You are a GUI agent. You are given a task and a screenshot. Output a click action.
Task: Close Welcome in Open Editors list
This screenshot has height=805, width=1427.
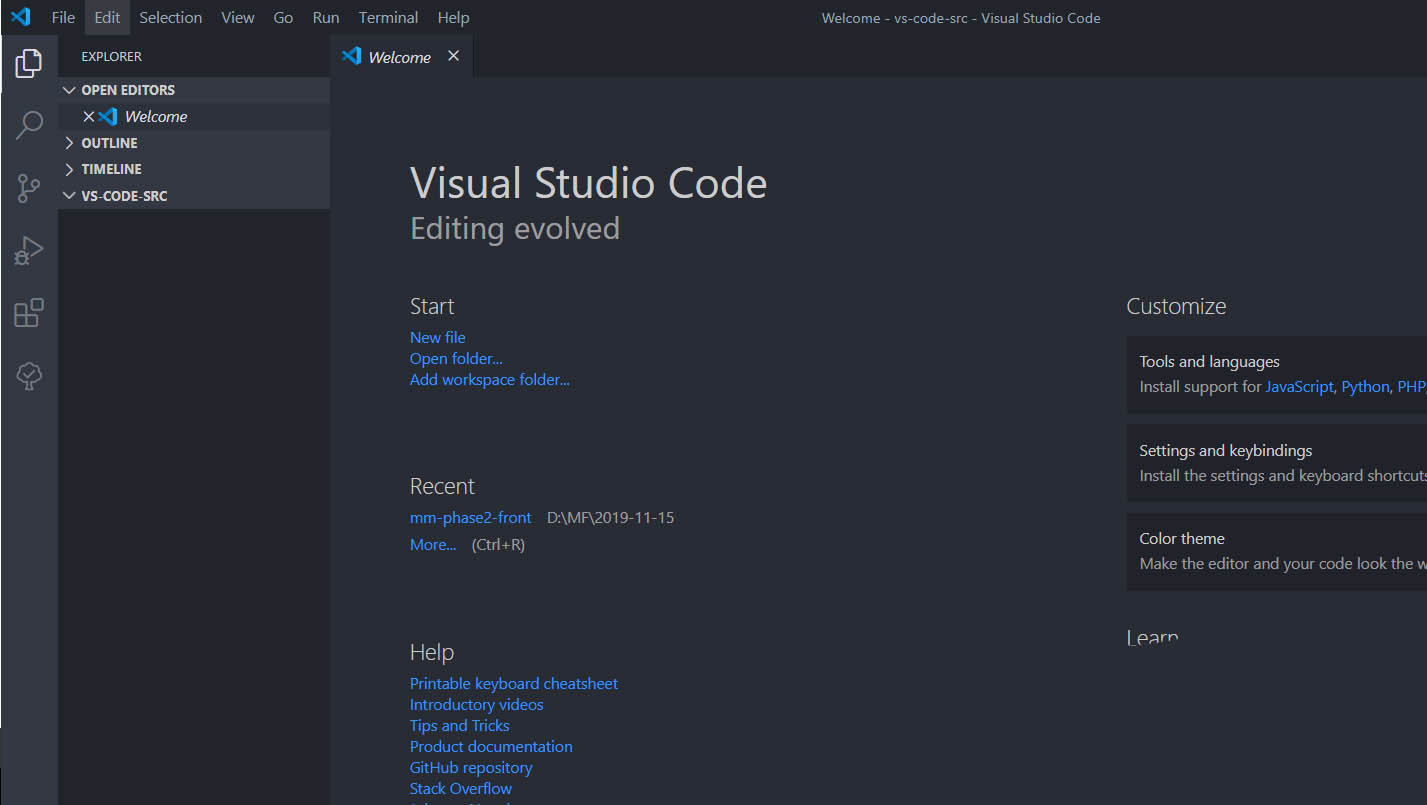pos(88,116)
